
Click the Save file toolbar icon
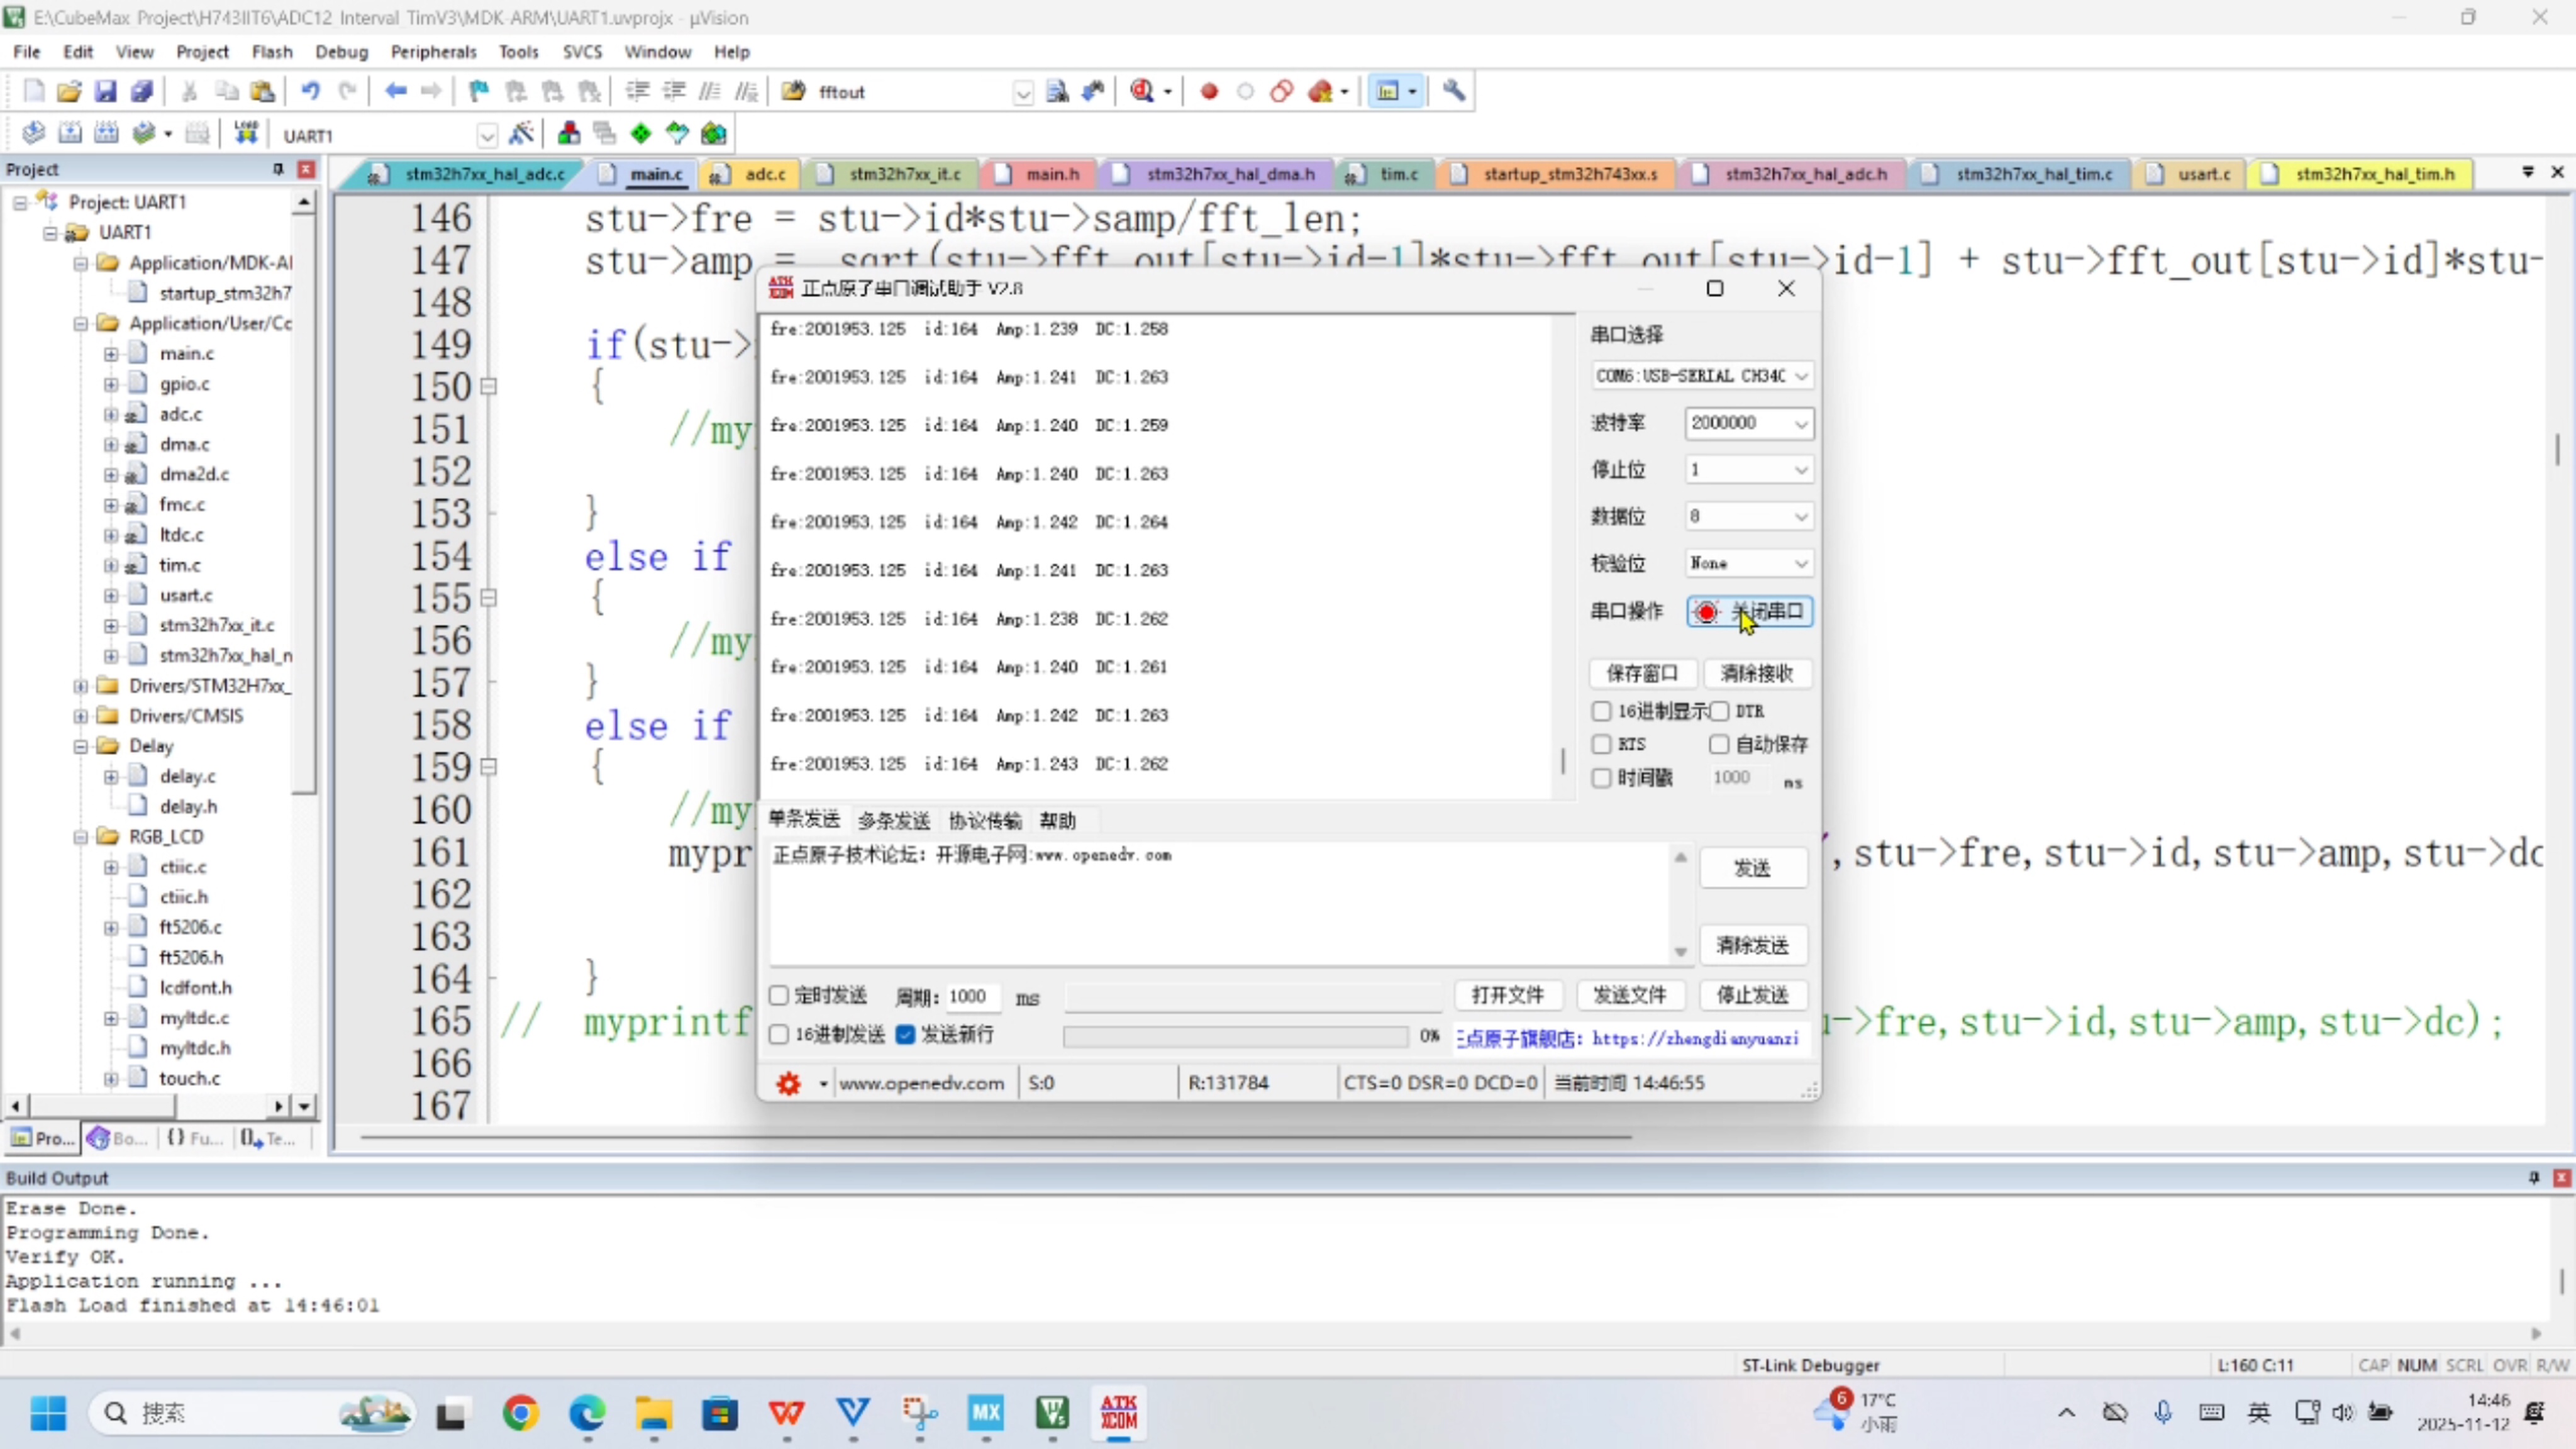tap(105, 92)
